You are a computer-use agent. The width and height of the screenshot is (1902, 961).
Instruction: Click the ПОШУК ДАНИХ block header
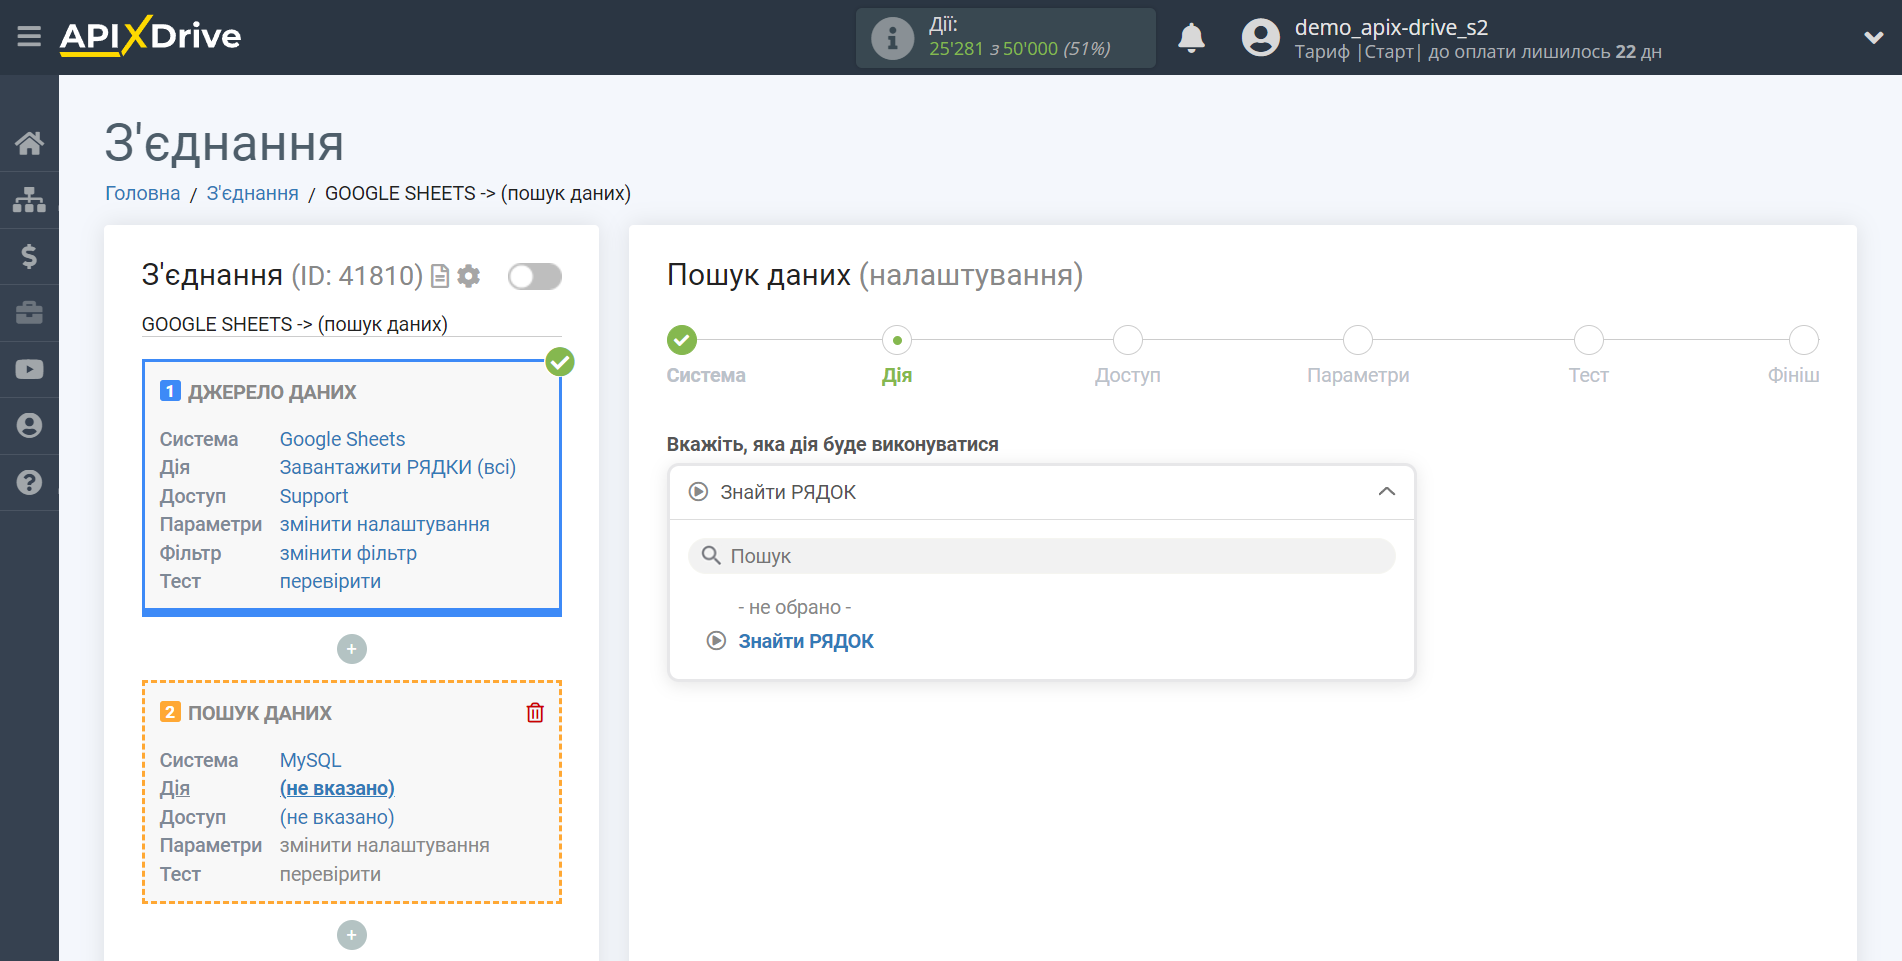(x=260, y=713)
